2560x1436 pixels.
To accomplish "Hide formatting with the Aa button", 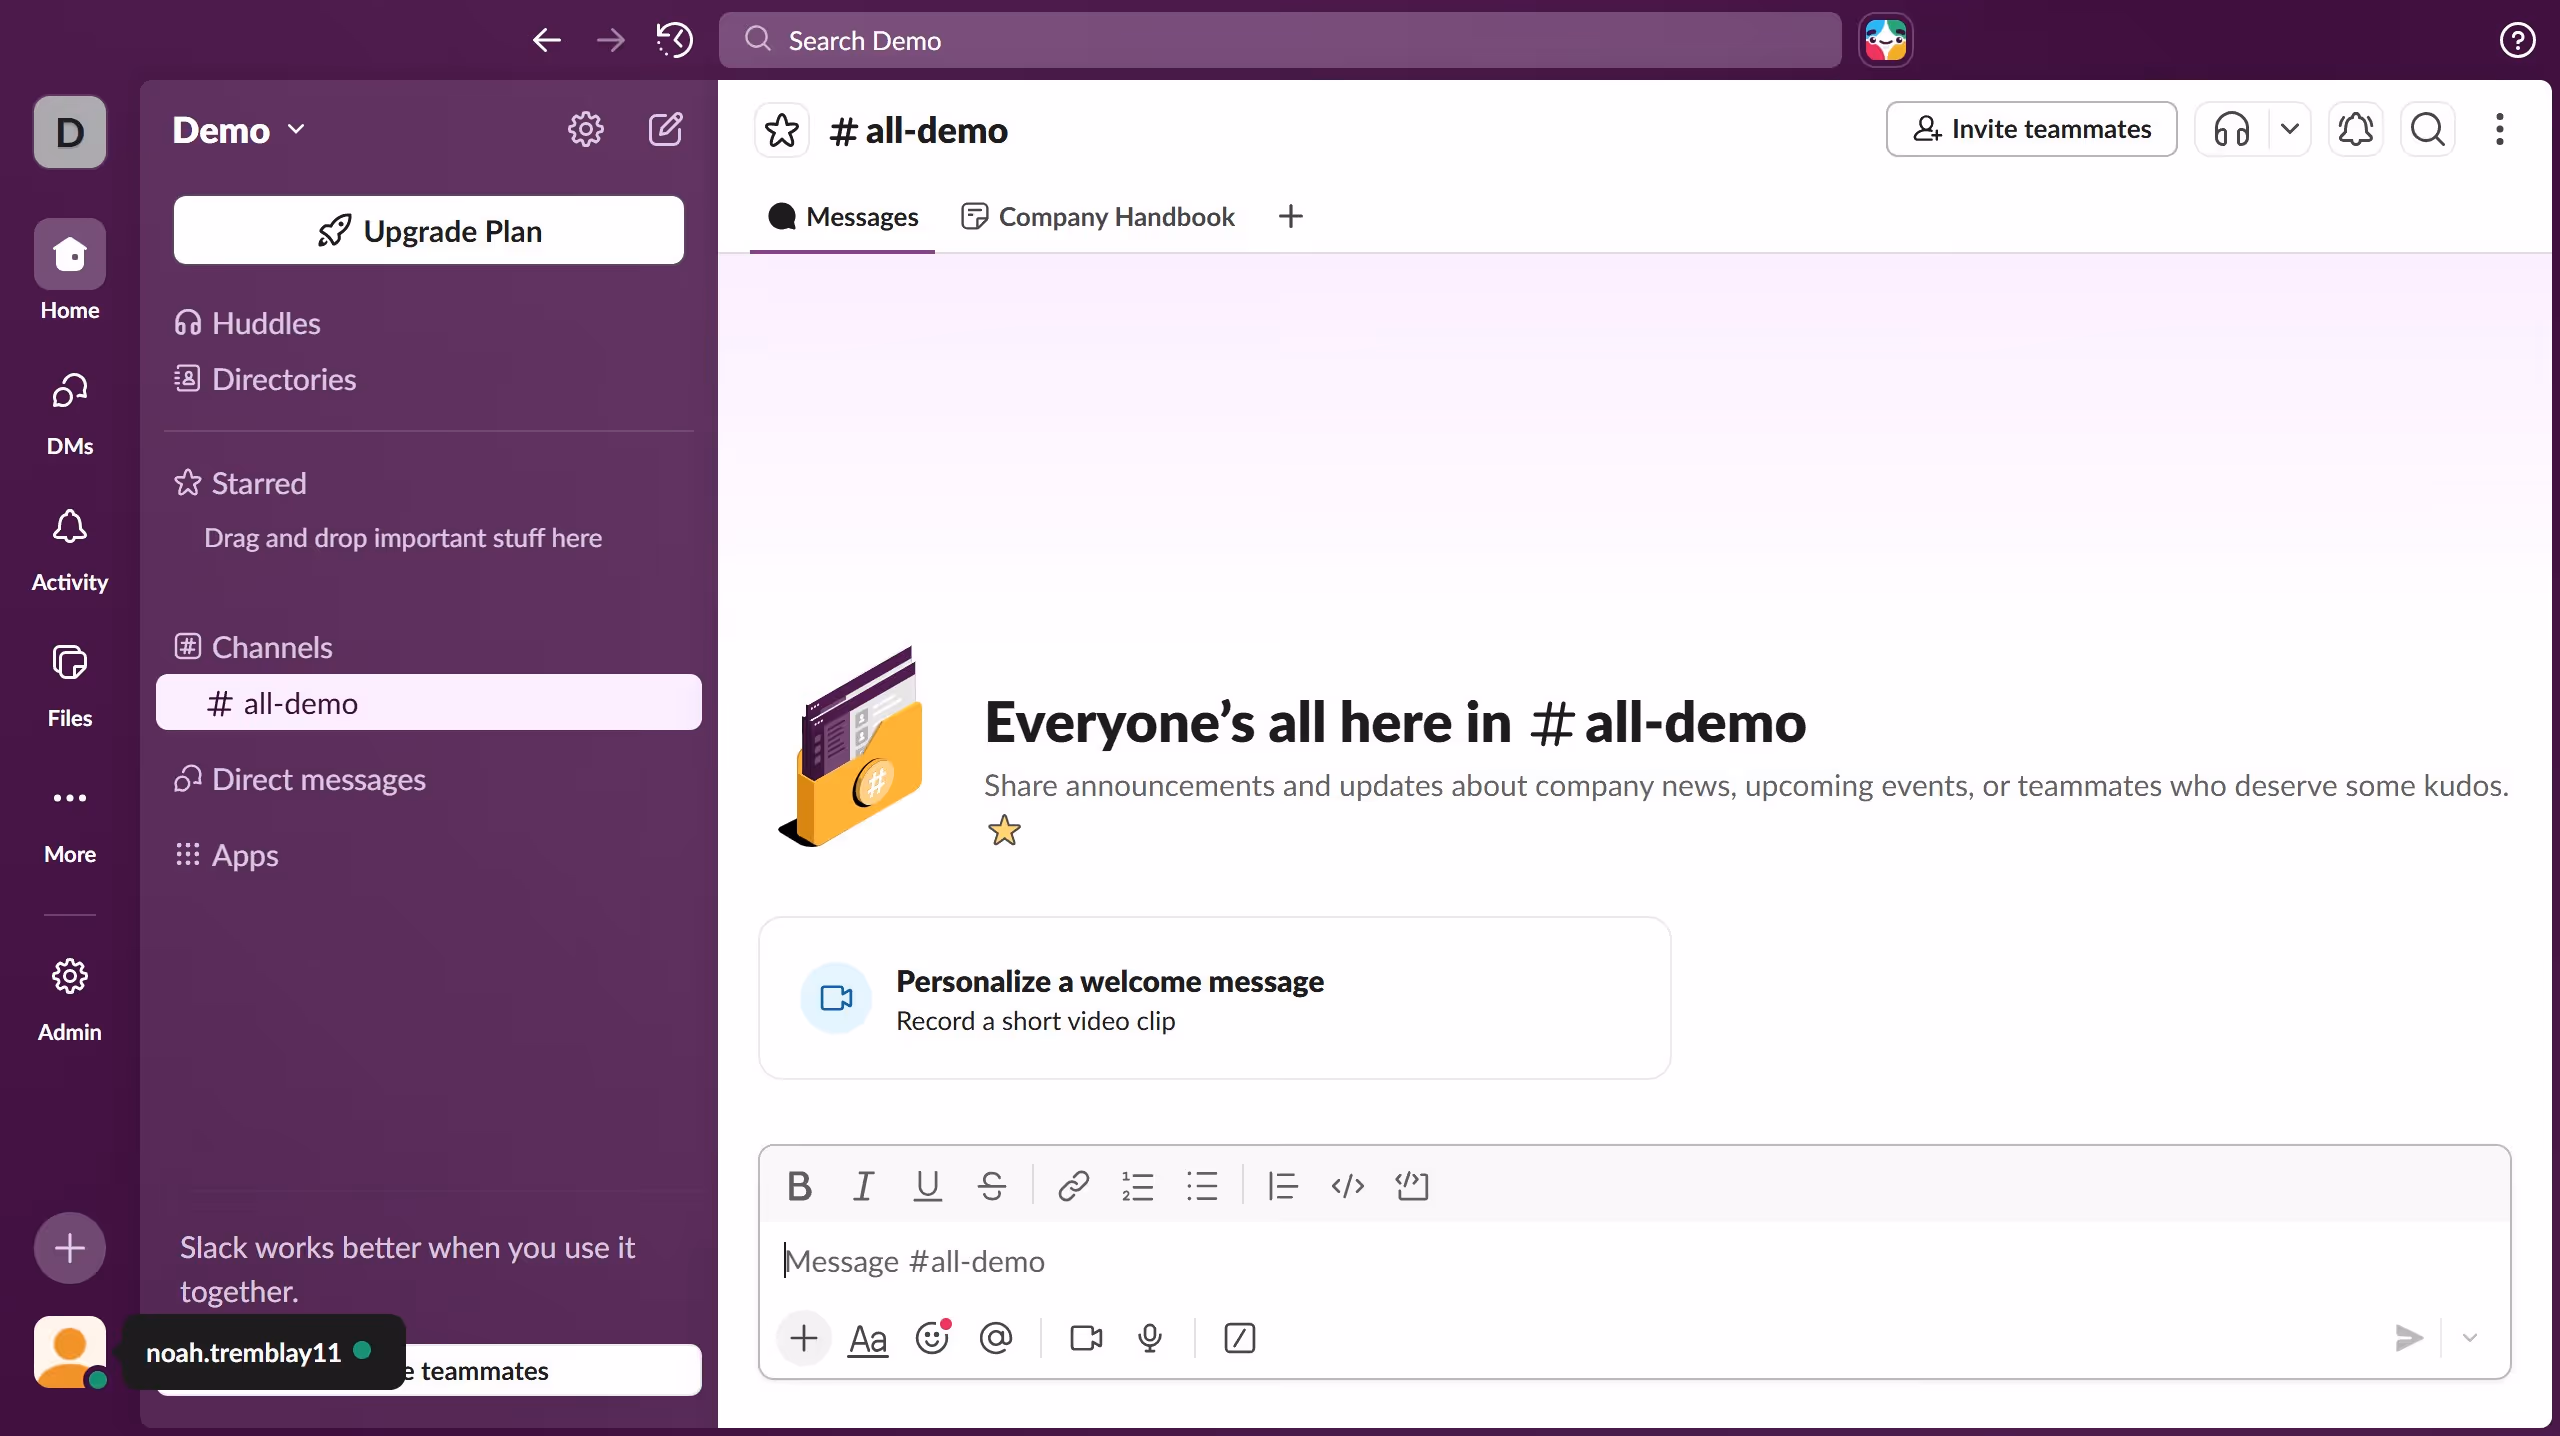I will pos(868,1338).
